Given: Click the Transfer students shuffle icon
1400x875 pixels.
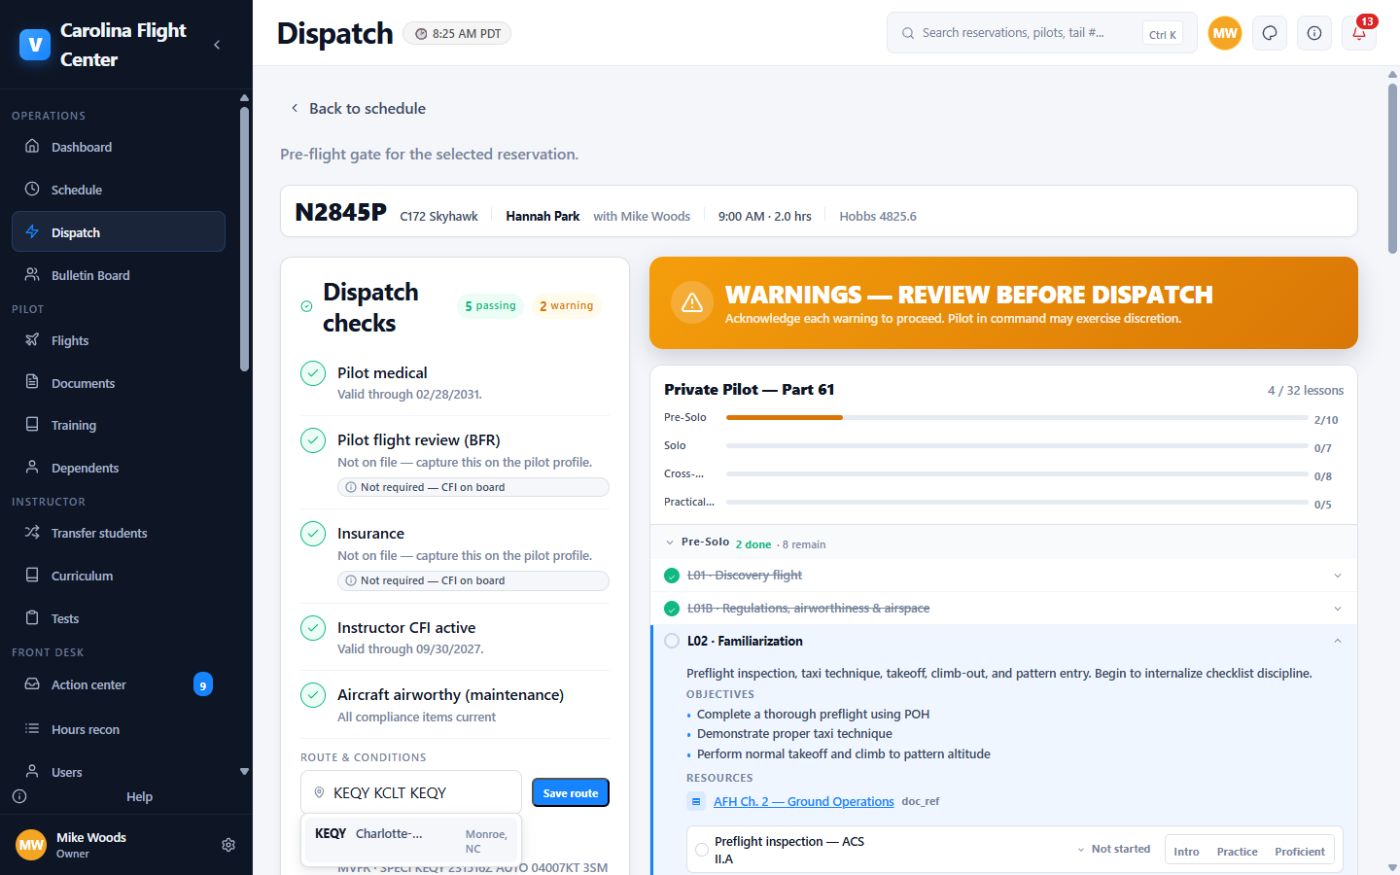Looking at the screenshot, I should click(32, 533).
